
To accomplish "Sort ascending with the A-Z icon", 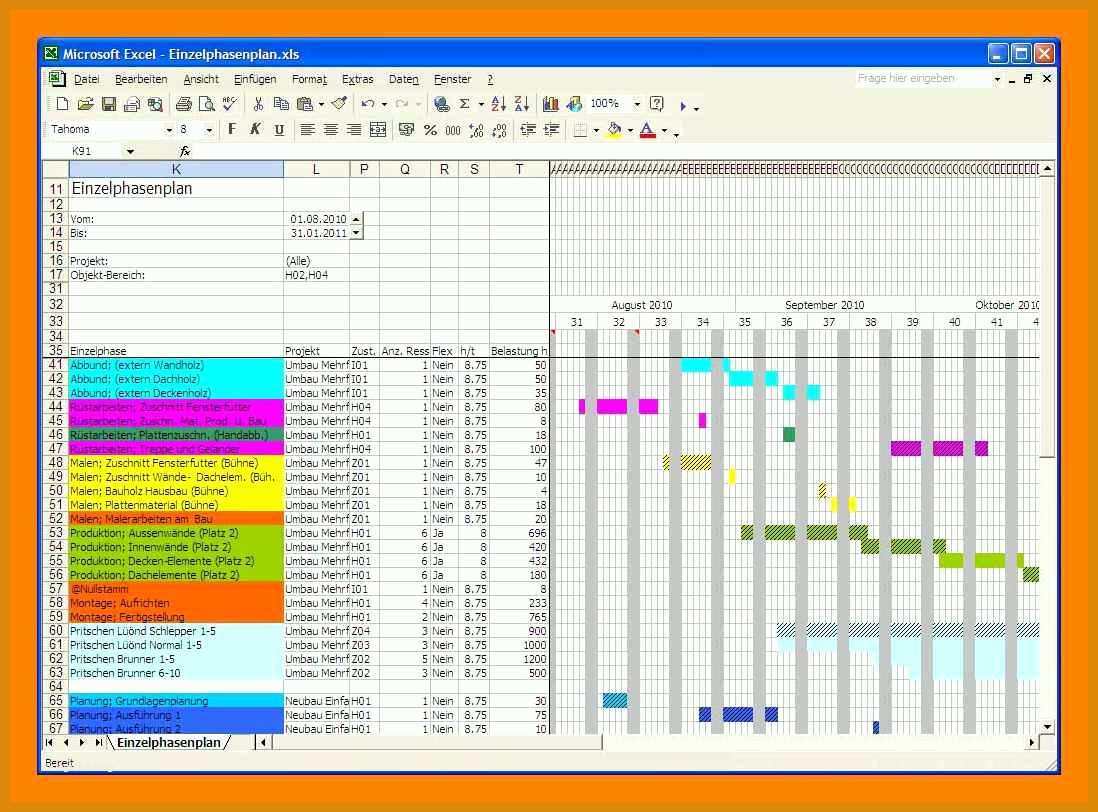I will tap(499, 104).
